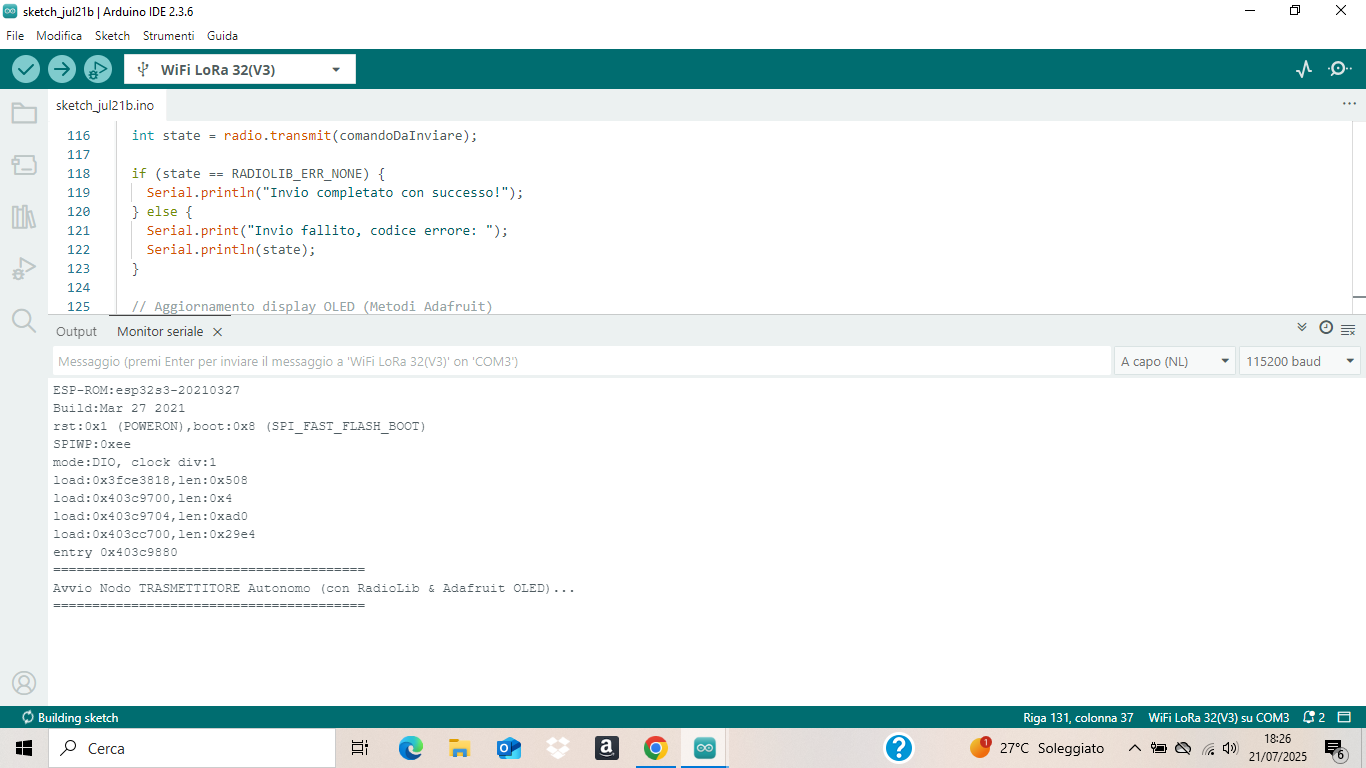Screen dimensions: 1366x768
Task: Open the Boards Manager sidebar icon
Action: pos(24,165)
